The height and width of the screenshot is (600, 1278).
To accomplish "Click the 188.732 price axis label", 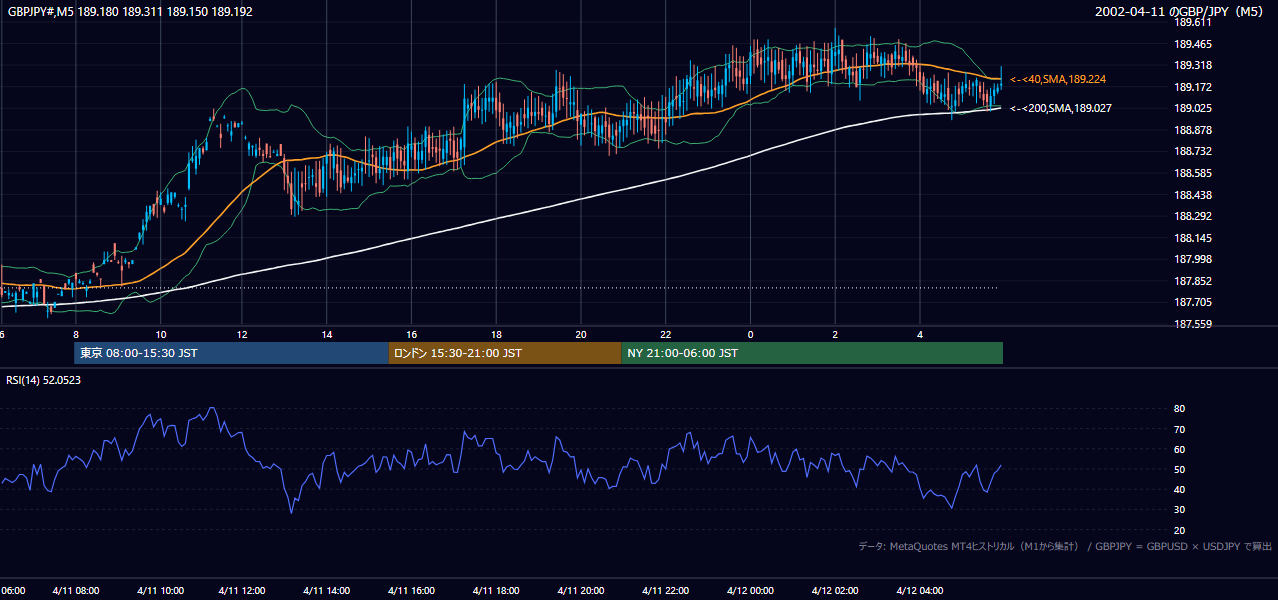I will click(1193, 151).
